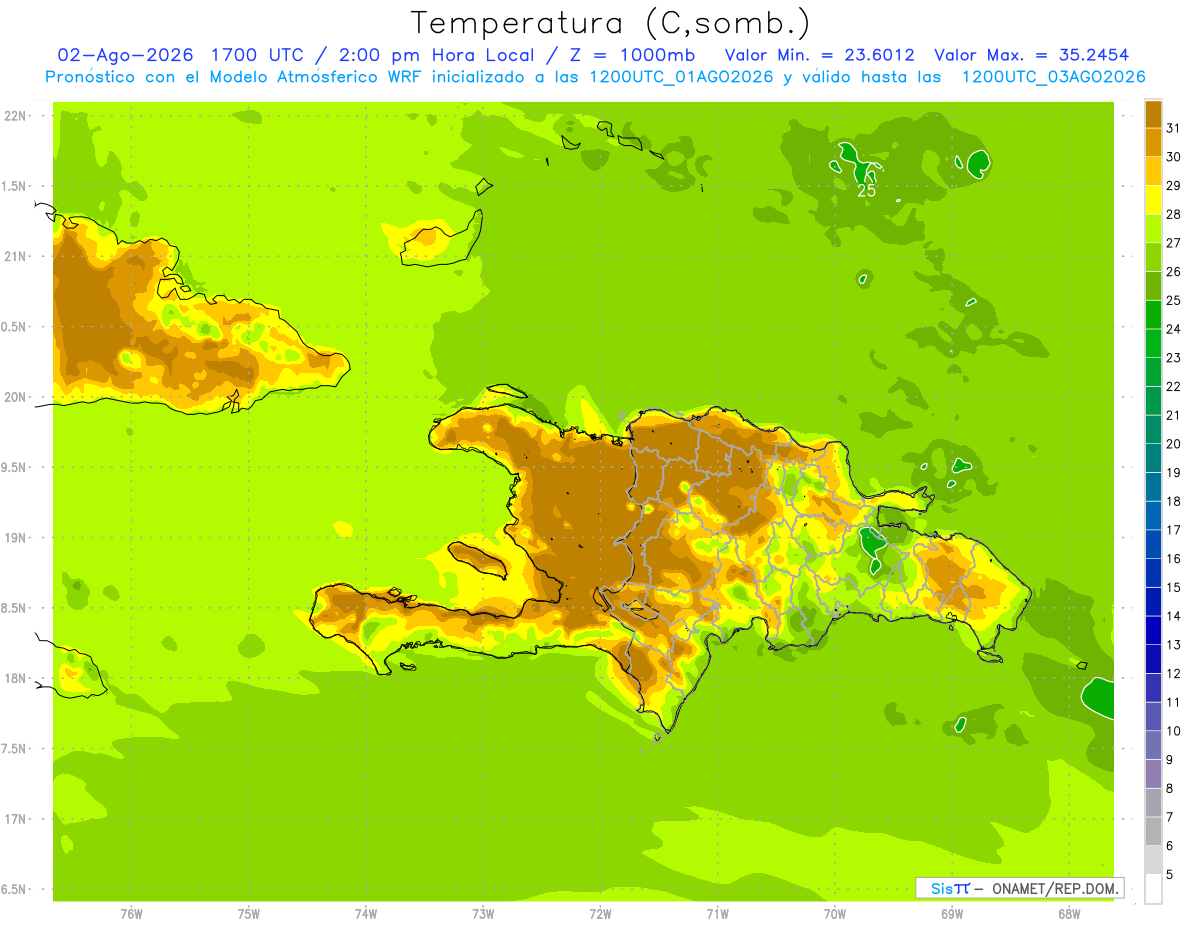Click the '75W' longitude axis label

click(x=249, y=913)
